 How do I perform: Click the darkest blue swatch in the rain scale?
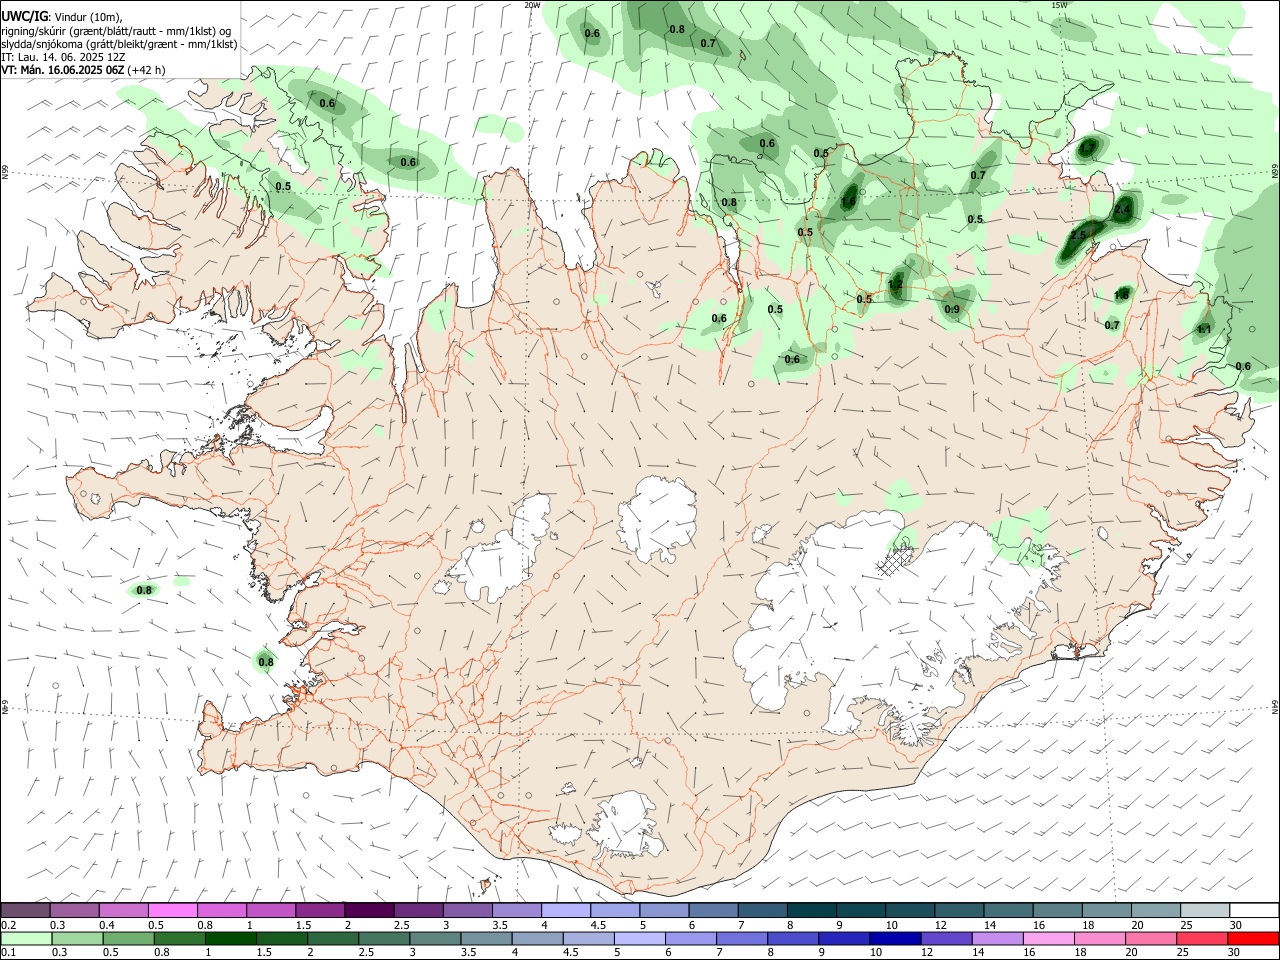[893, 939]
